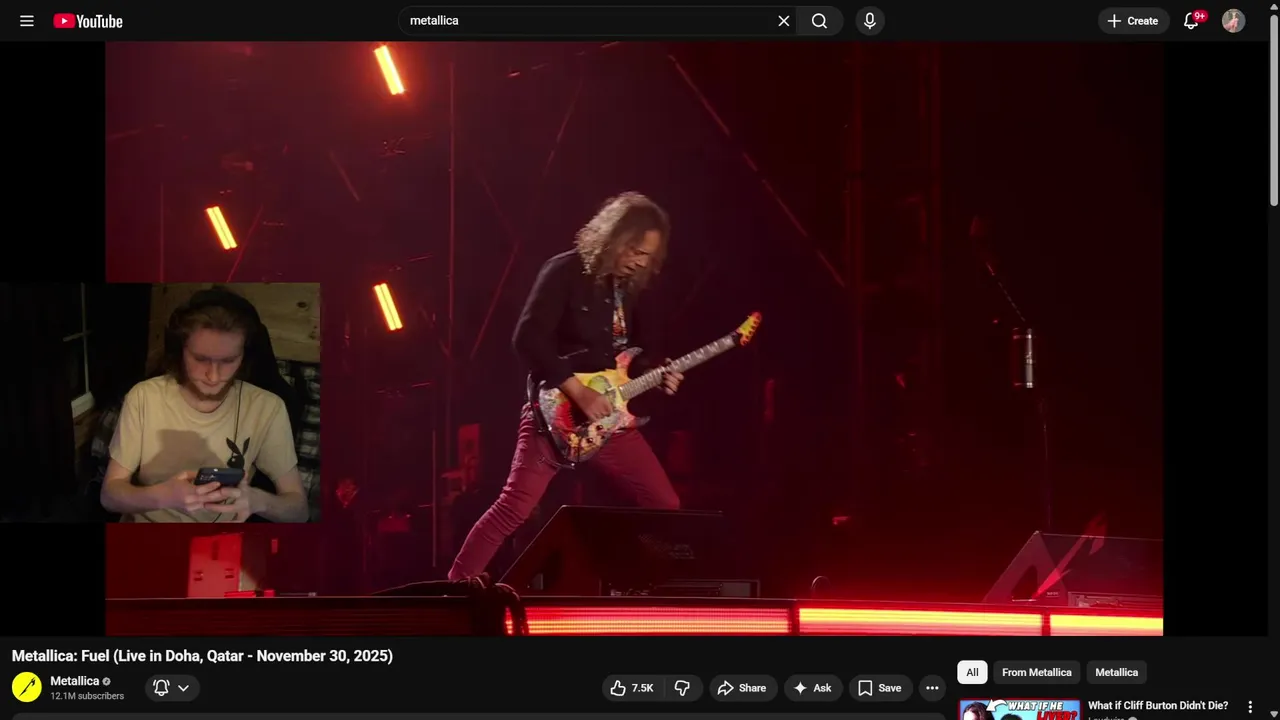Go to YouTube home via logo
Screen dimensions: 1280x720
point(88,21)
